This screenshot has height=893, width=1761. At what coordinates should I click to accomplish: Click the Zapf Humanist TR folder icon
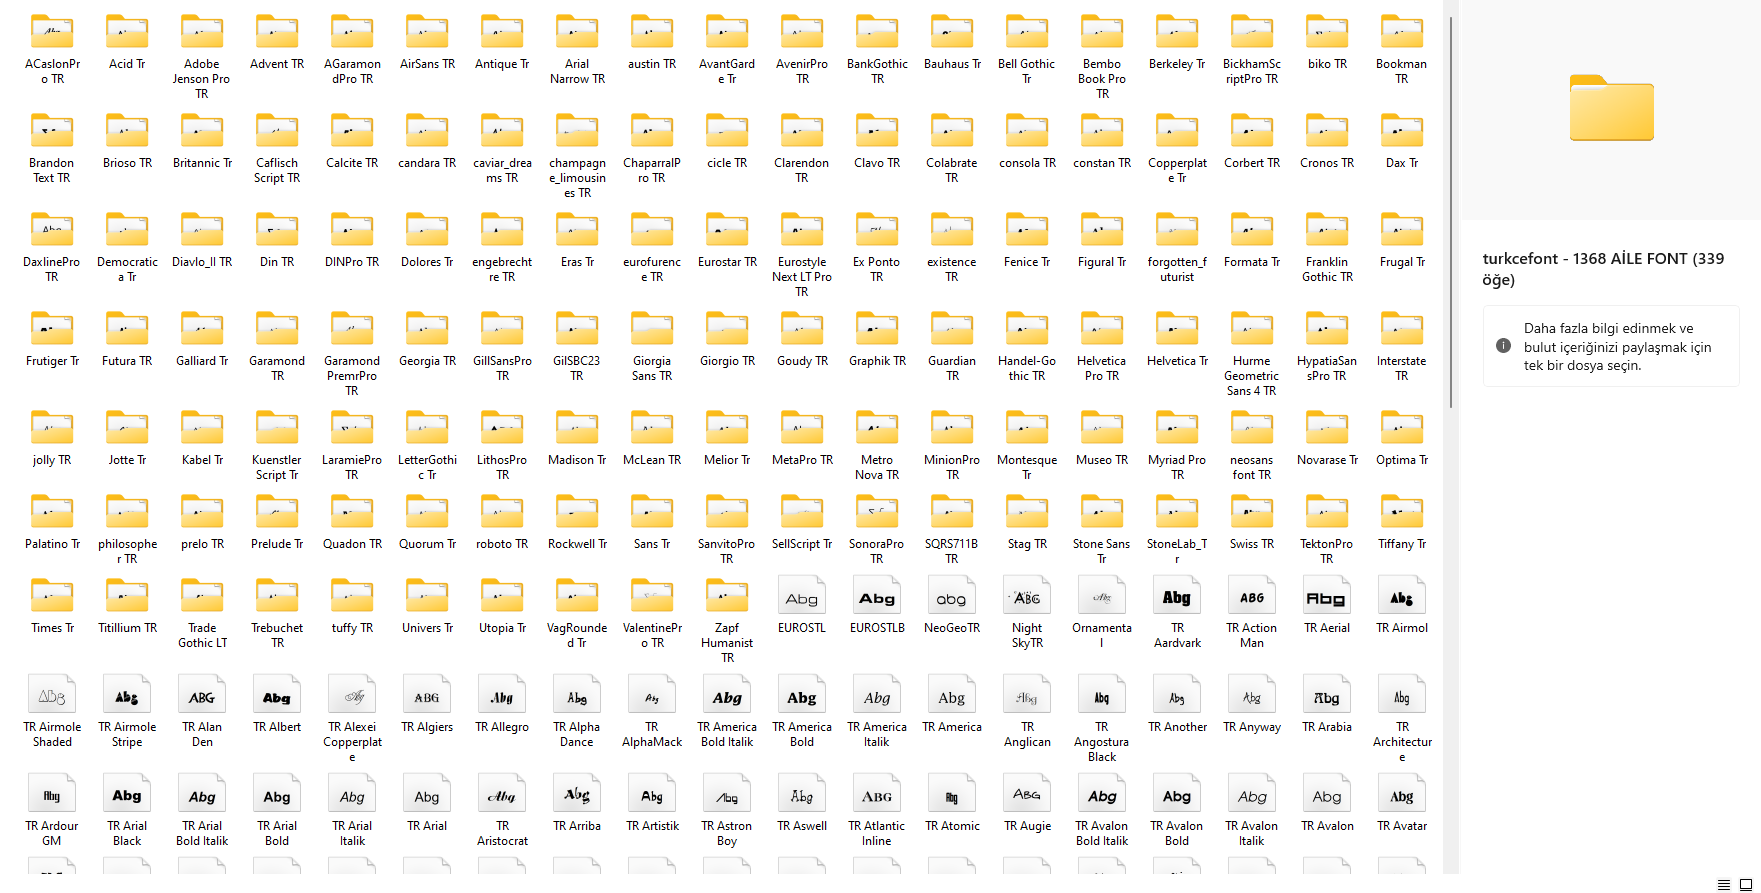tap(727, 596)
